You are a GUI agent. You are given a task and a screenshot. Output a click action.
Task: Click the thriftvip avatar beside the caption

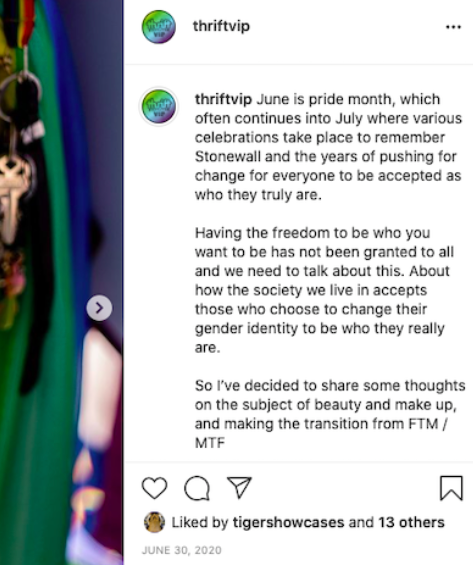(159, 107)
